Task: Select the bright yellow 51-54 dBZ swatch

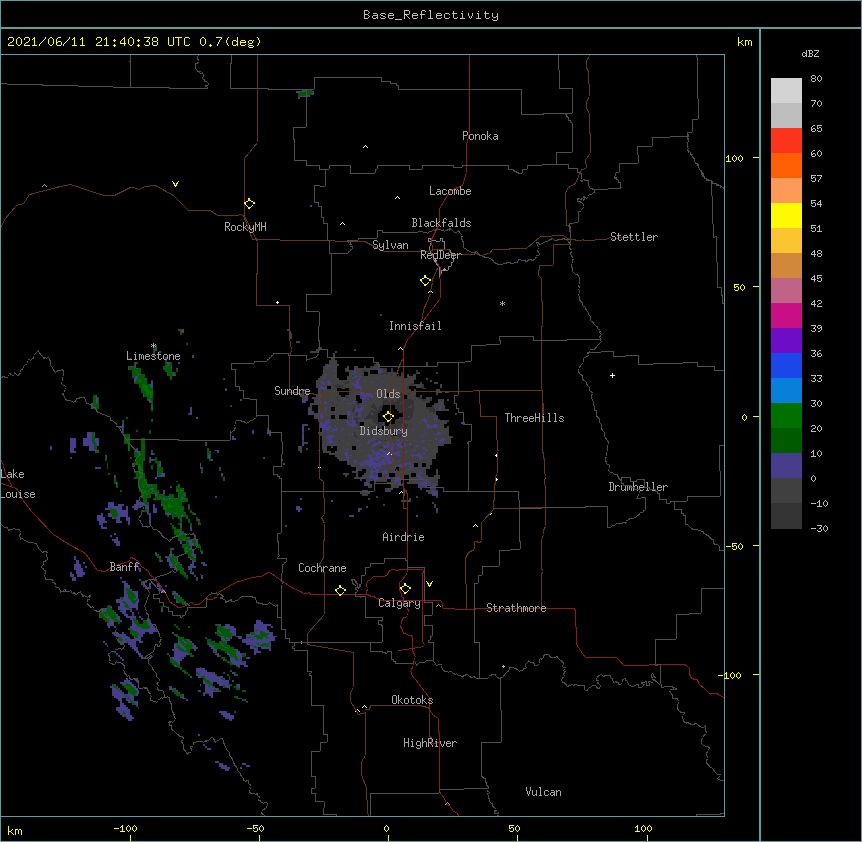Action: click(x=786, y=215)
